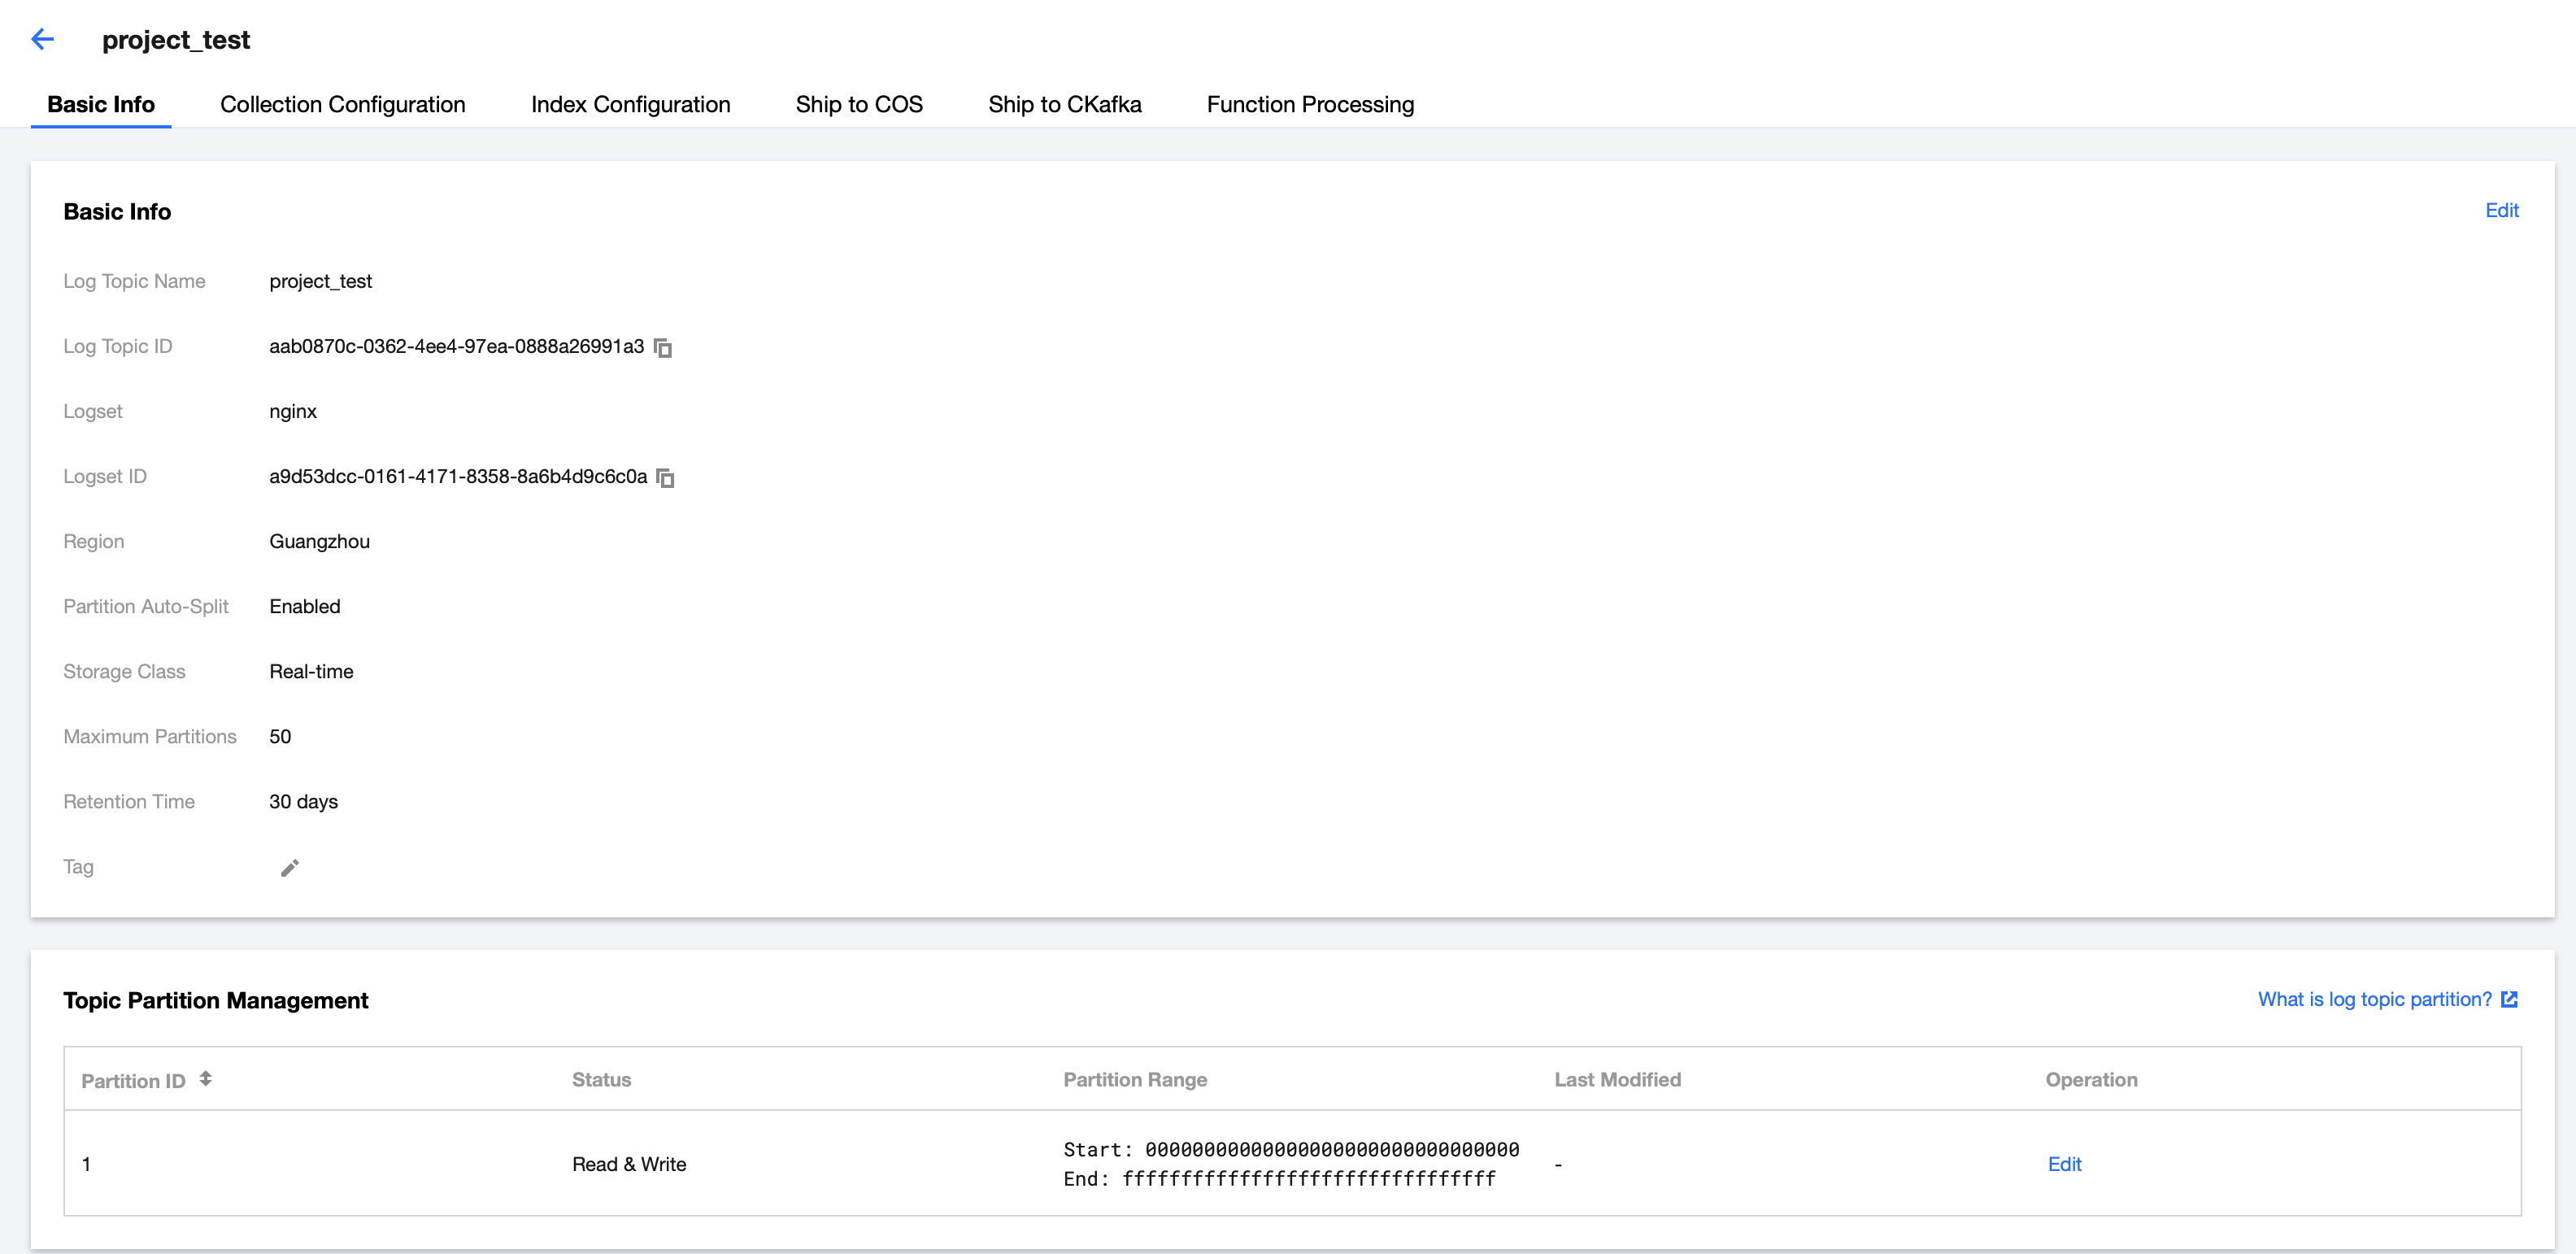Click the Log Topic ID text value

click(x=456, y=346)
